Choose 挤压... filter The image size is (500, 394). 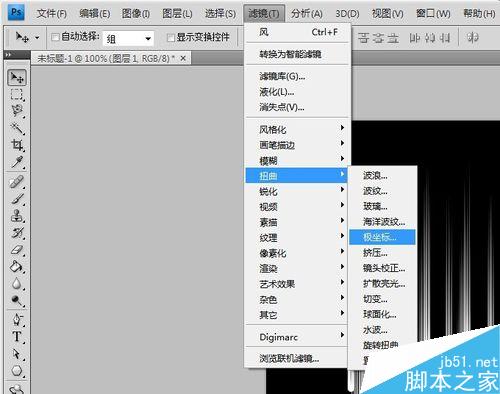tap(382, 253)
